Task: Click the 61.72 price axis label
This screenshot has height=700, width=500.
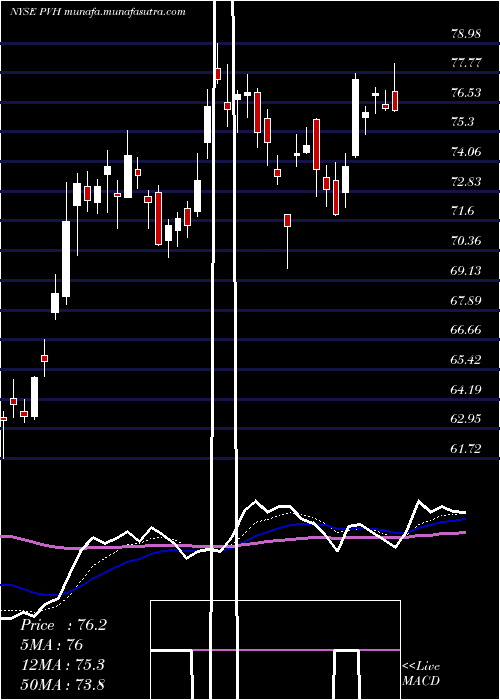Action: [466, 449]
